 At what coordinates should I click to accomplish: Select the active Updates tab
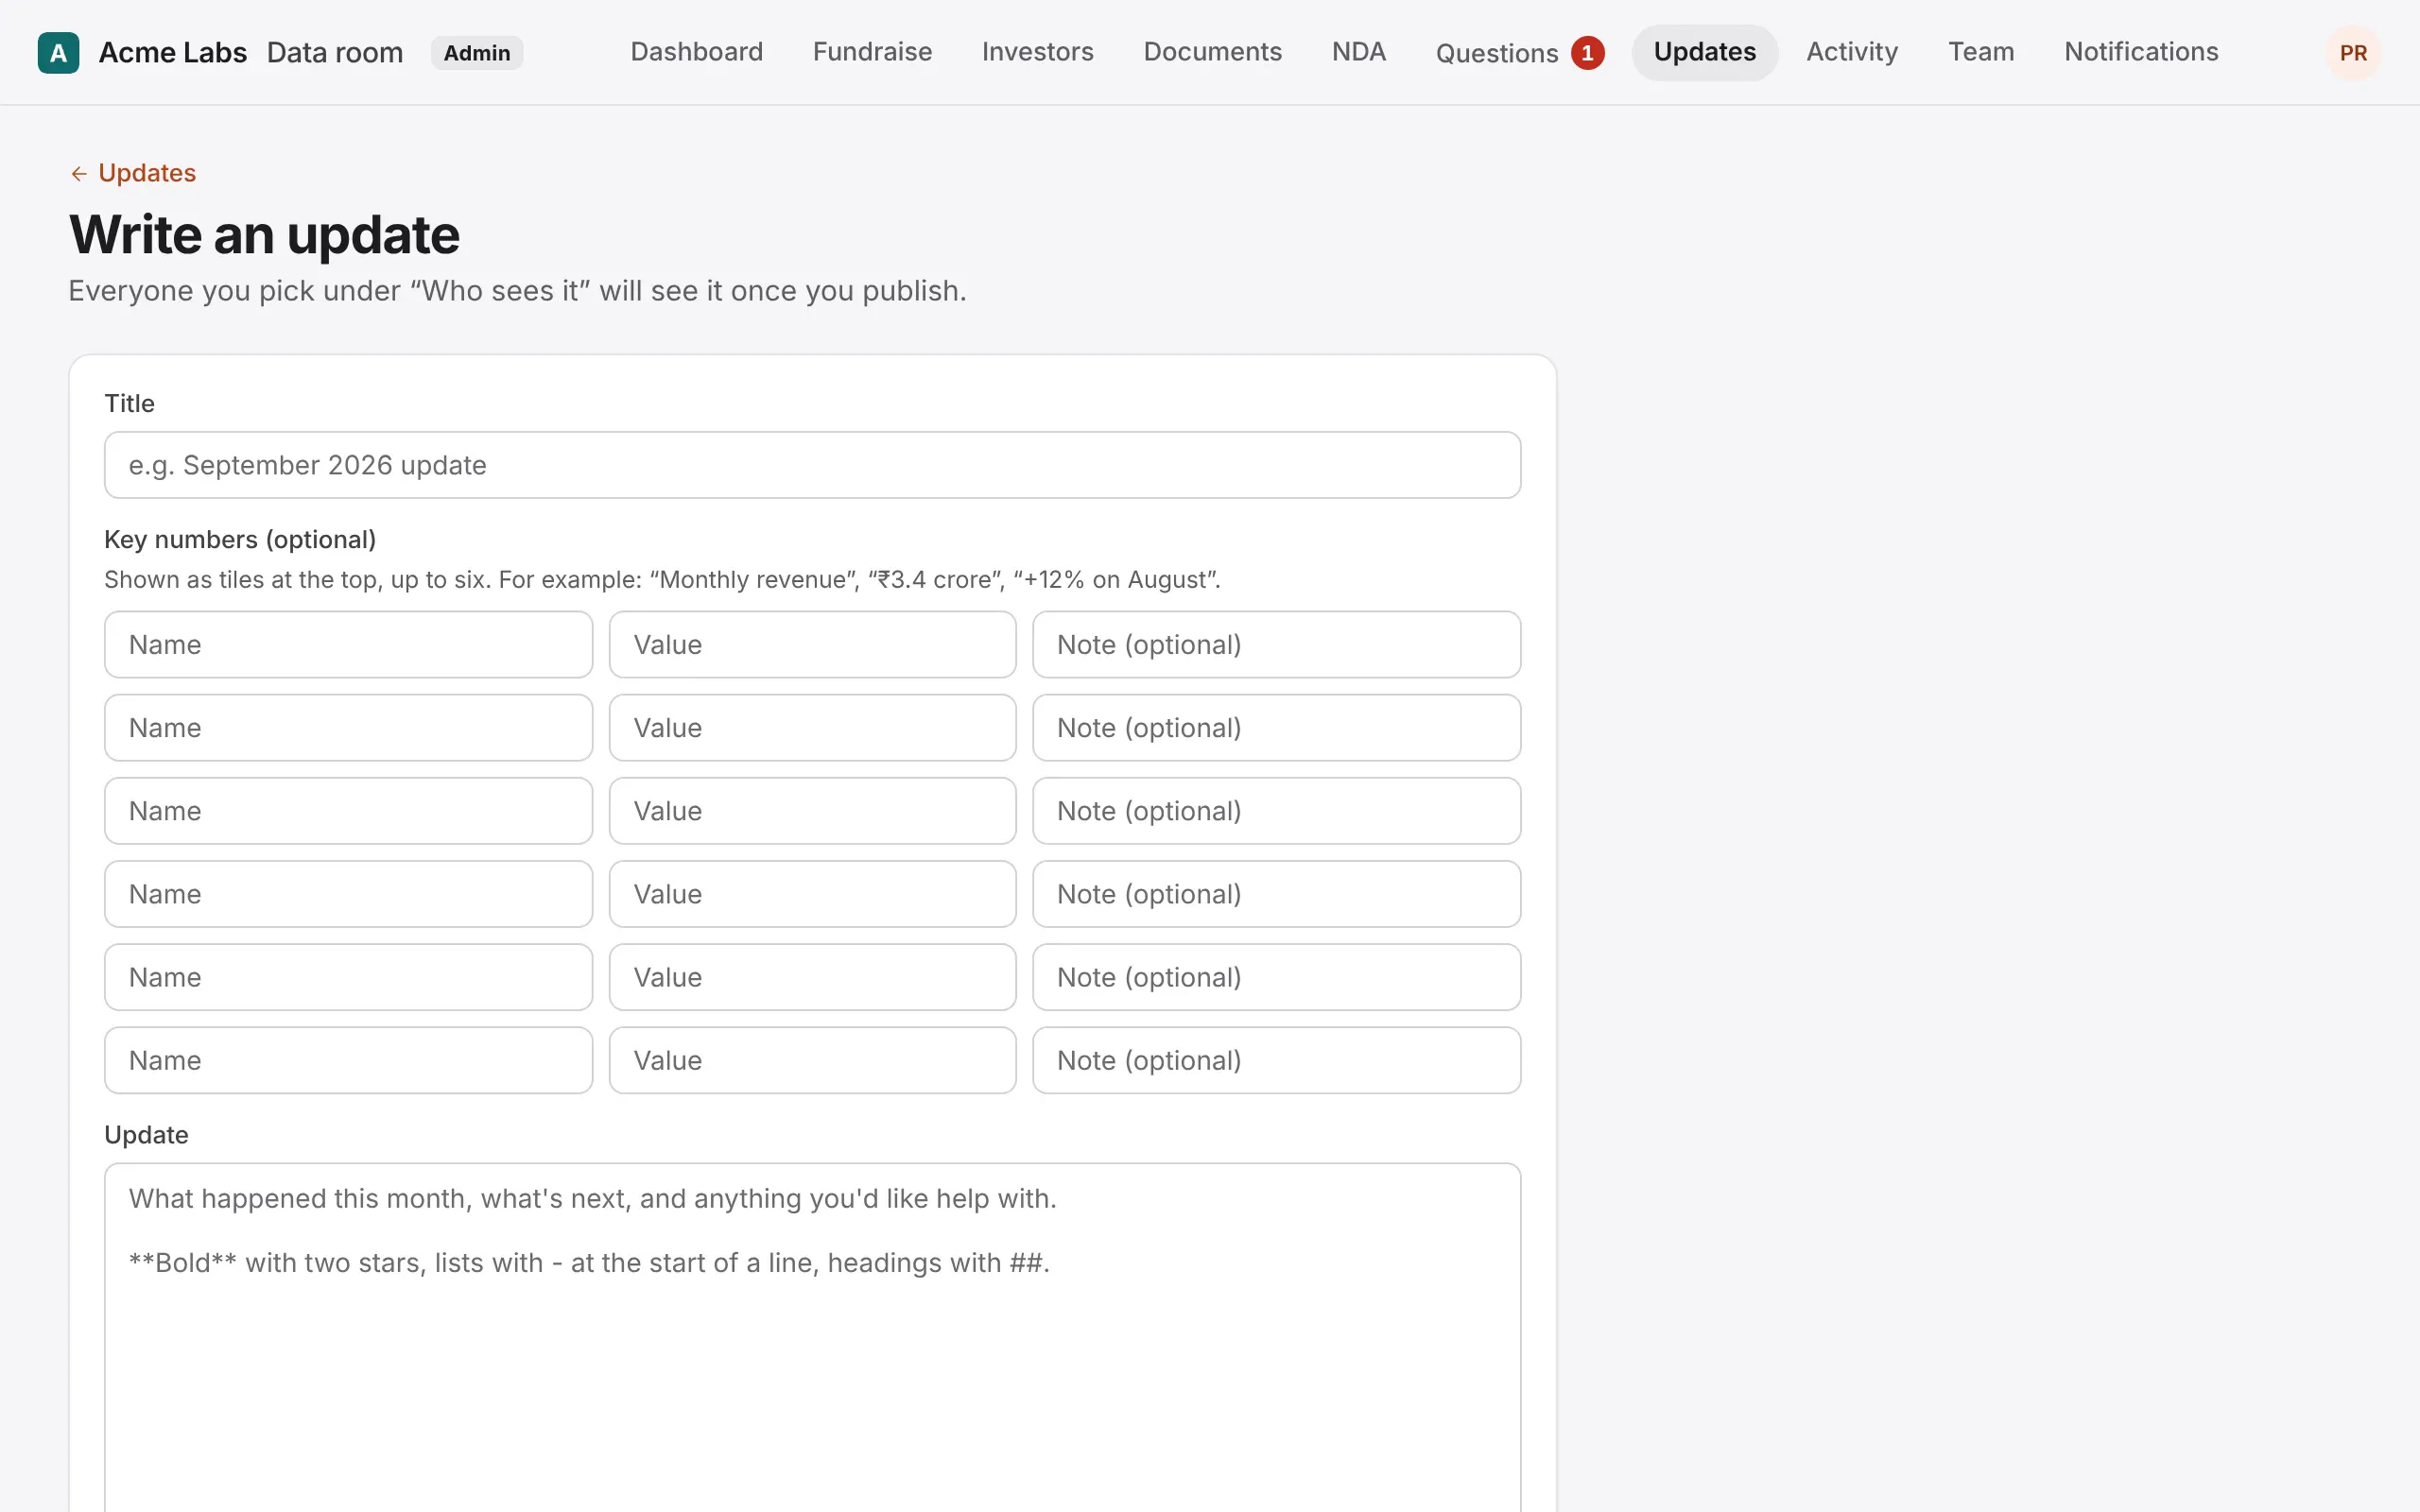pos(1704,52)
